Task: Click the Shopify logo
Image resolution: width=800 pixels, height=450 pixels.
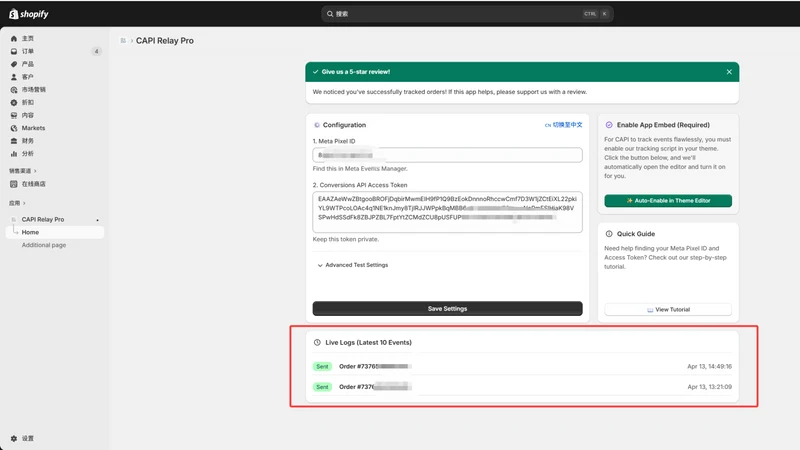Action: point(29,14)
